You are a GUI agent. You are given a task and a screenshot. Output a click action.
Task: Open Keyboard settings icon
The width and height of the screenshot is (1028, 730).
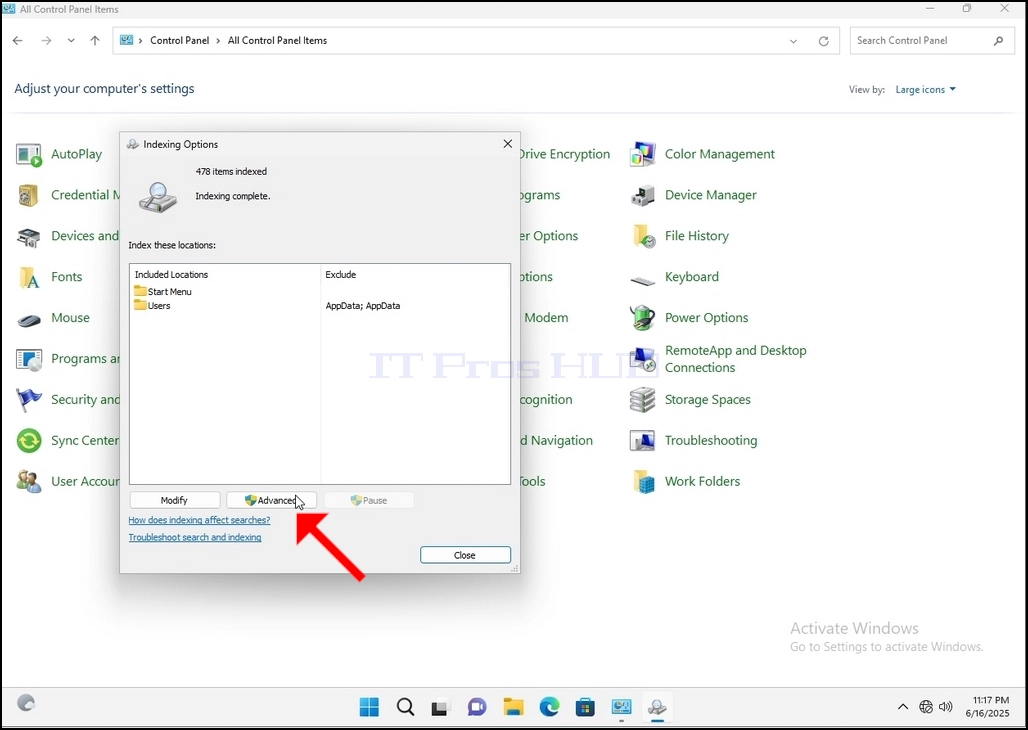coord(642,279)
